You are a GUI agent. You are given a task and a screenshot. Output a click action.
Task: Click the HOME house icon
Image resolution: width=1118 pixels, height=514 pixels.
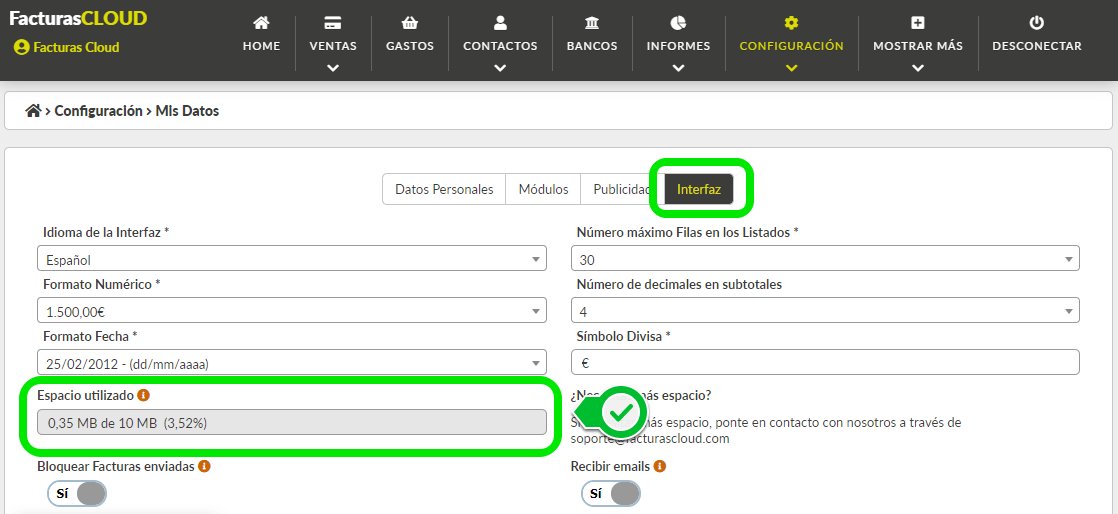tap(261, 24)
